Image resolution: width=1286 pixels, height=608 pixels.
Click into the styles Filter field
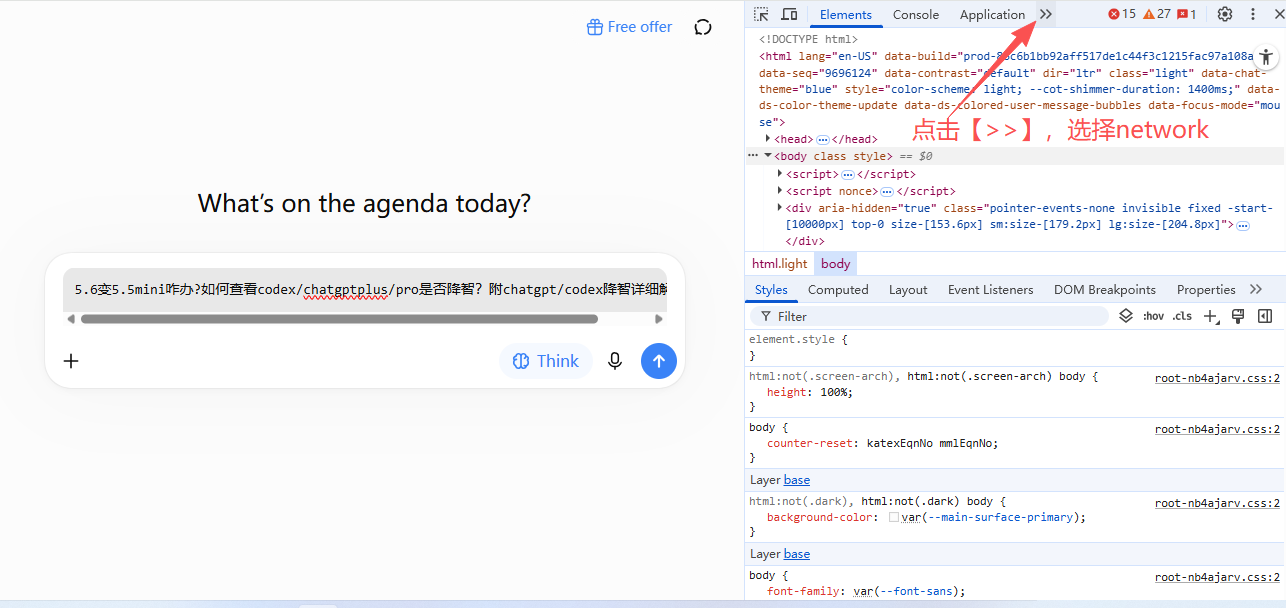click(930, 316)
